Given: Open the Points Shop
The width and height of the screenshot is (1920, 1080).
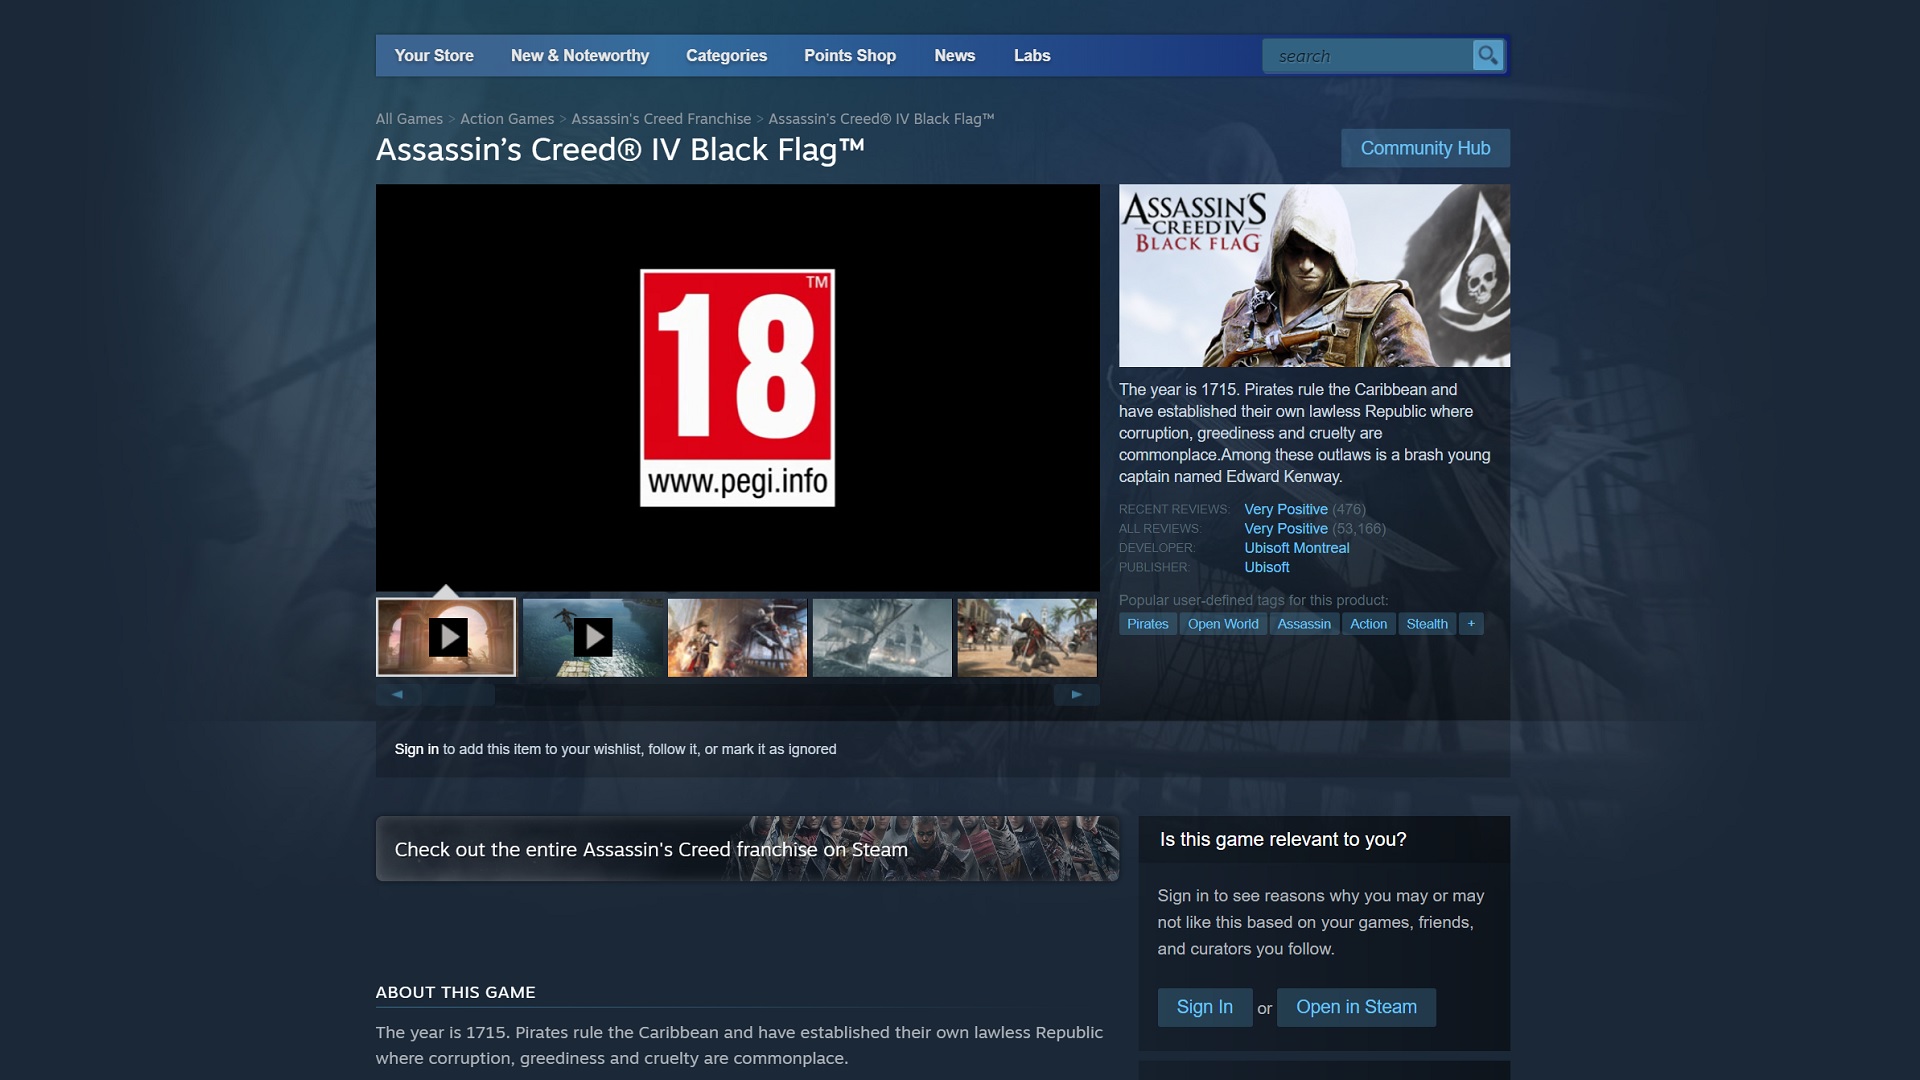Looking at the screenshot, I should click(x=849, y=56).
